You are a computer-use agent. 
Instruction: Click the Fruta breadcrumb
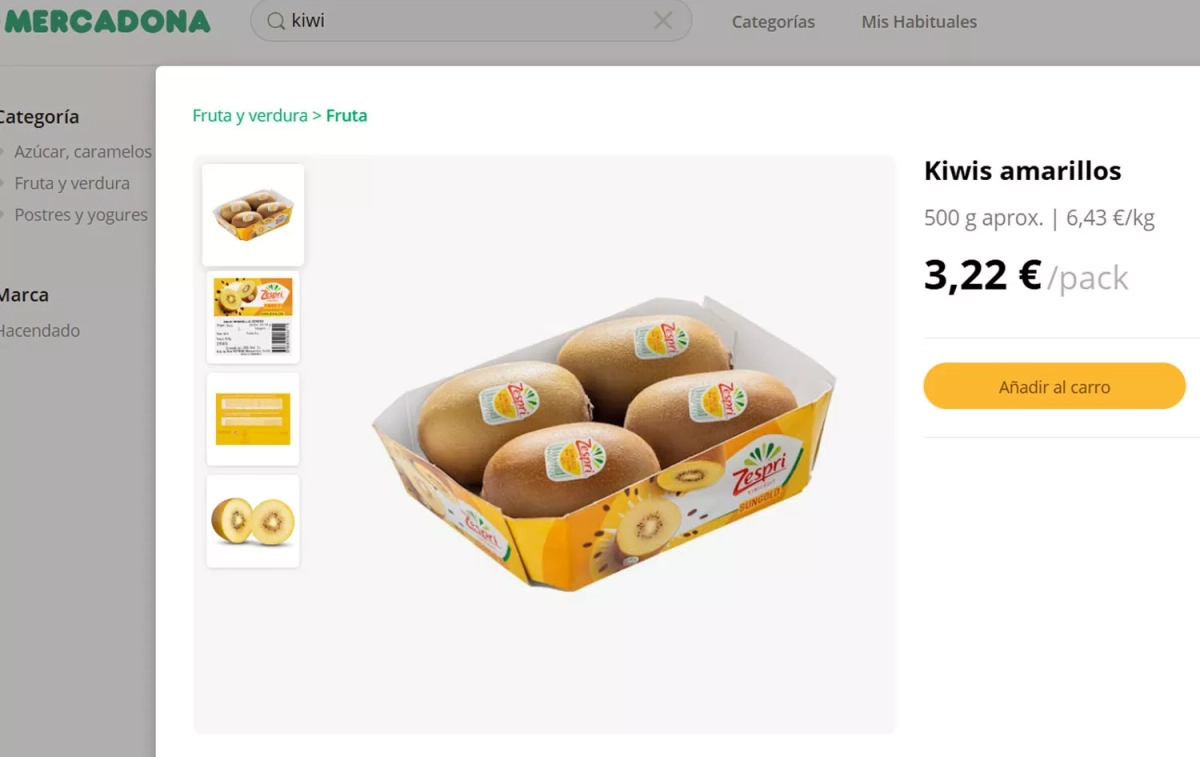click(x=347, y=116)
